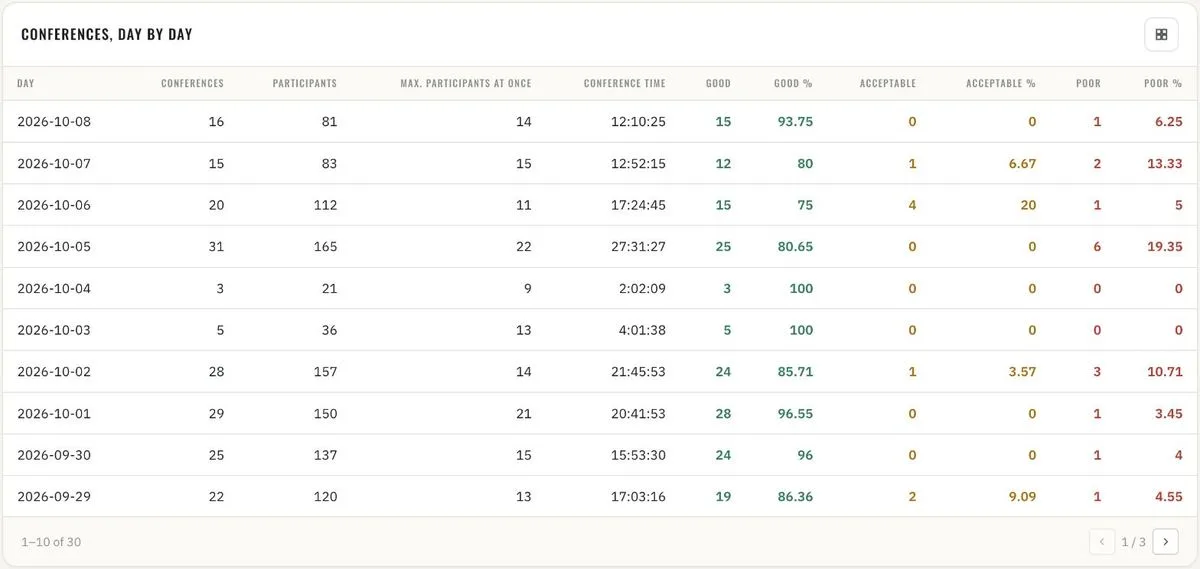
Task: Select the 2026-10-05 date cell
Action: pyautogui.click(x=54, y=247)
